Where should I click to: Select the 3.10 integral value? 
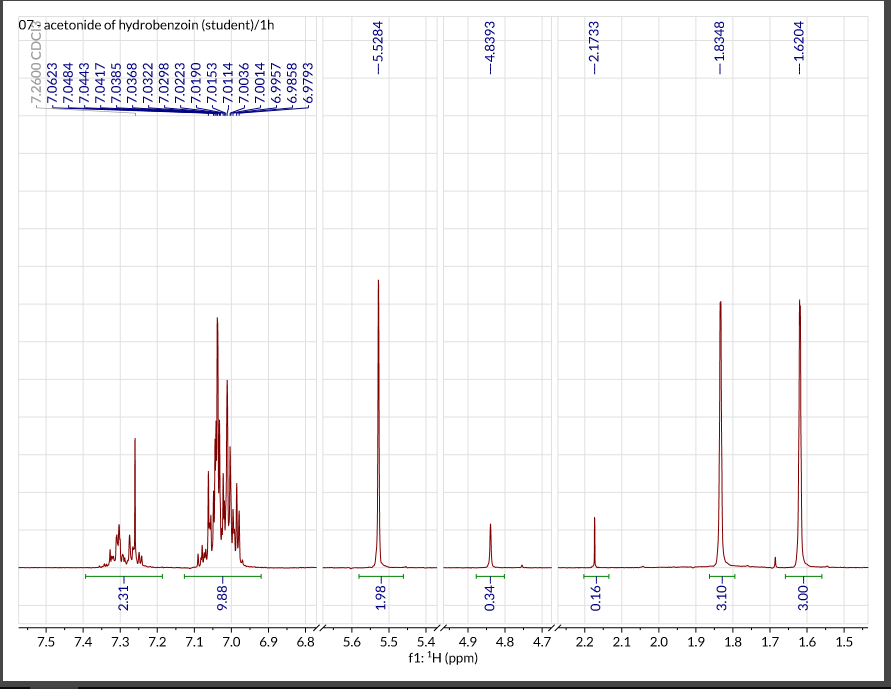(722, 598)
